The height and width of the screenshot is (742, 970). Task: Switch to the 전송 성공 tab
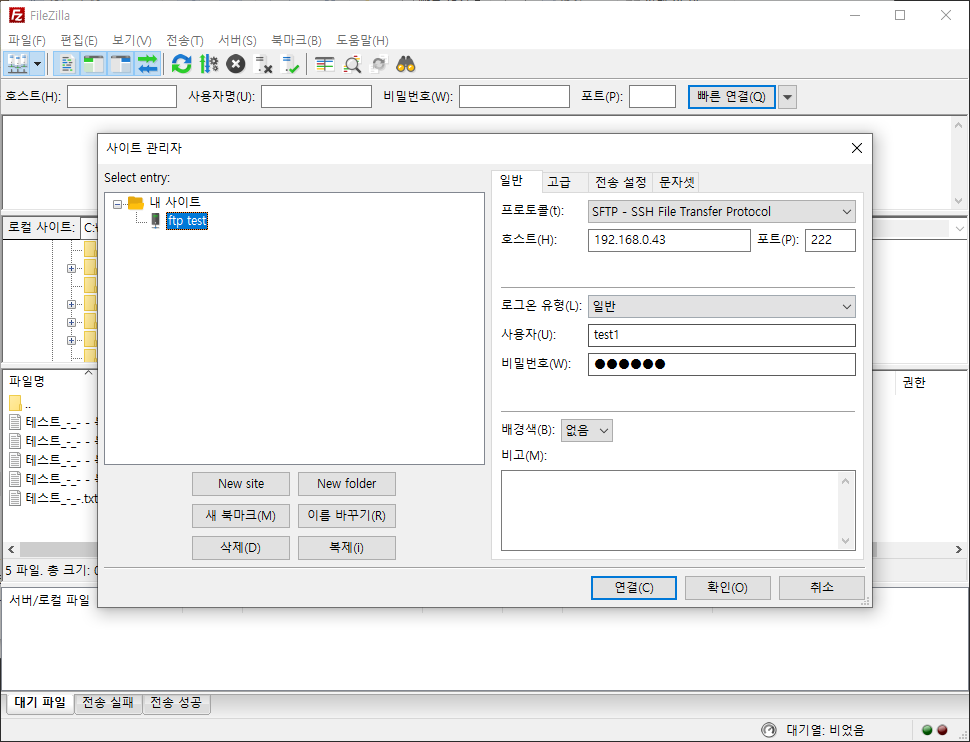coord(176,703)
